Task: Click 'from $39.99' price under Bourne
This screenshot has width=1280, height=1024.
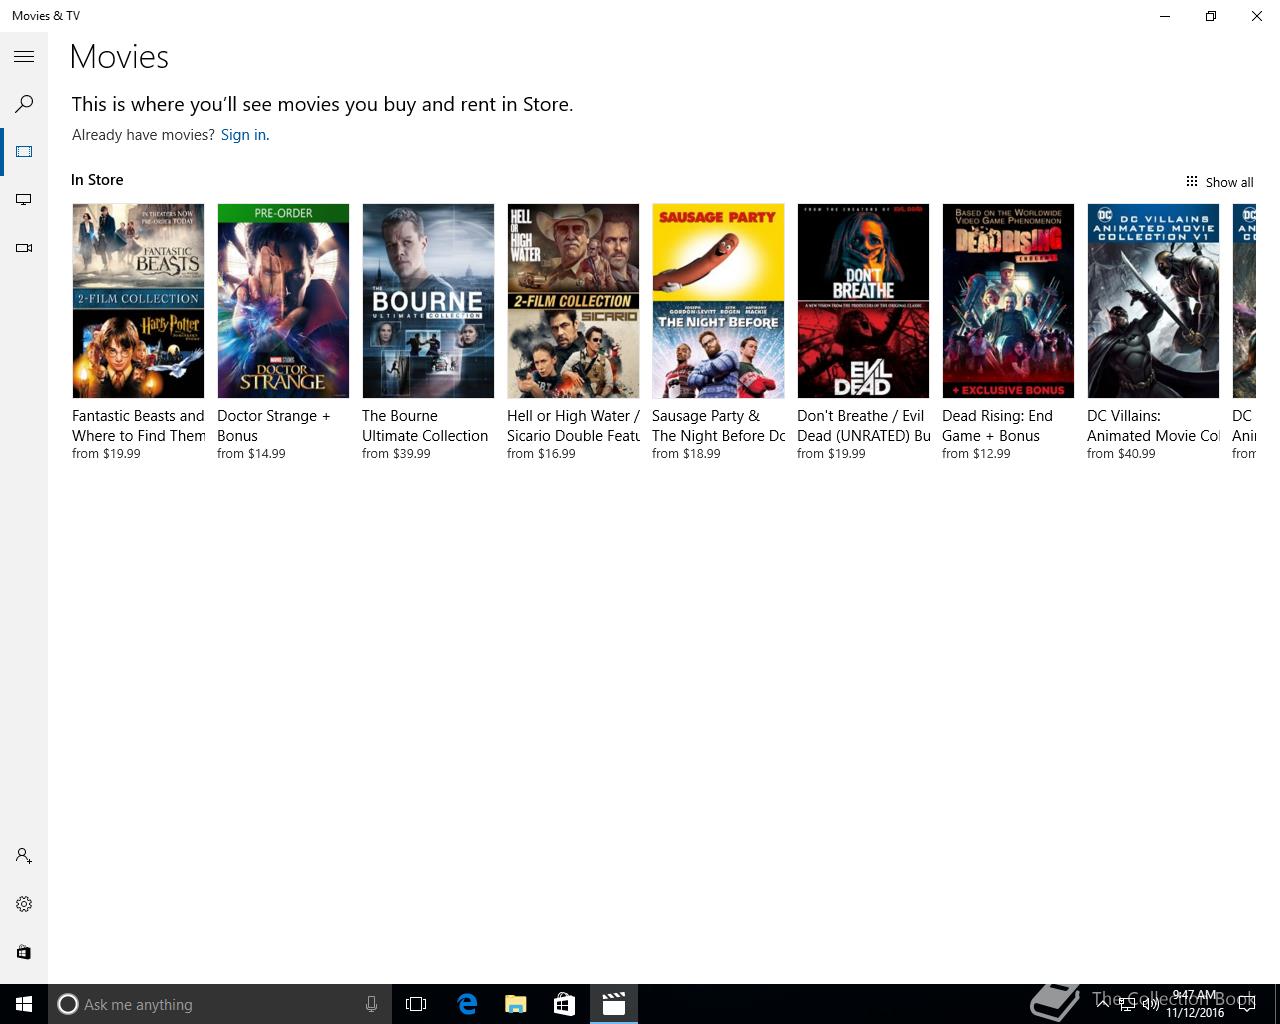Action: tap(396, 454)
